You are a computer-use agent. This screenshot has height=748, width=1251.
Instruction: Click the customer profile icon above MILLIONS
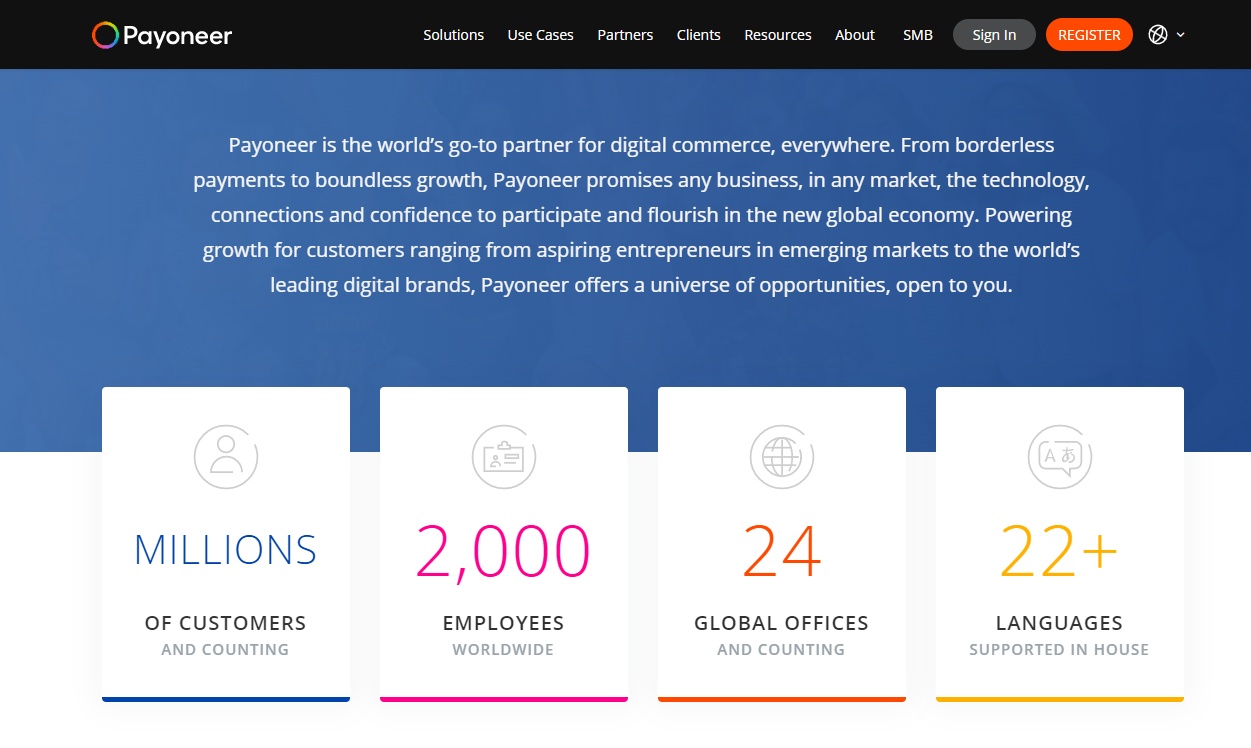pyautogui.click(x=226, y=457)
